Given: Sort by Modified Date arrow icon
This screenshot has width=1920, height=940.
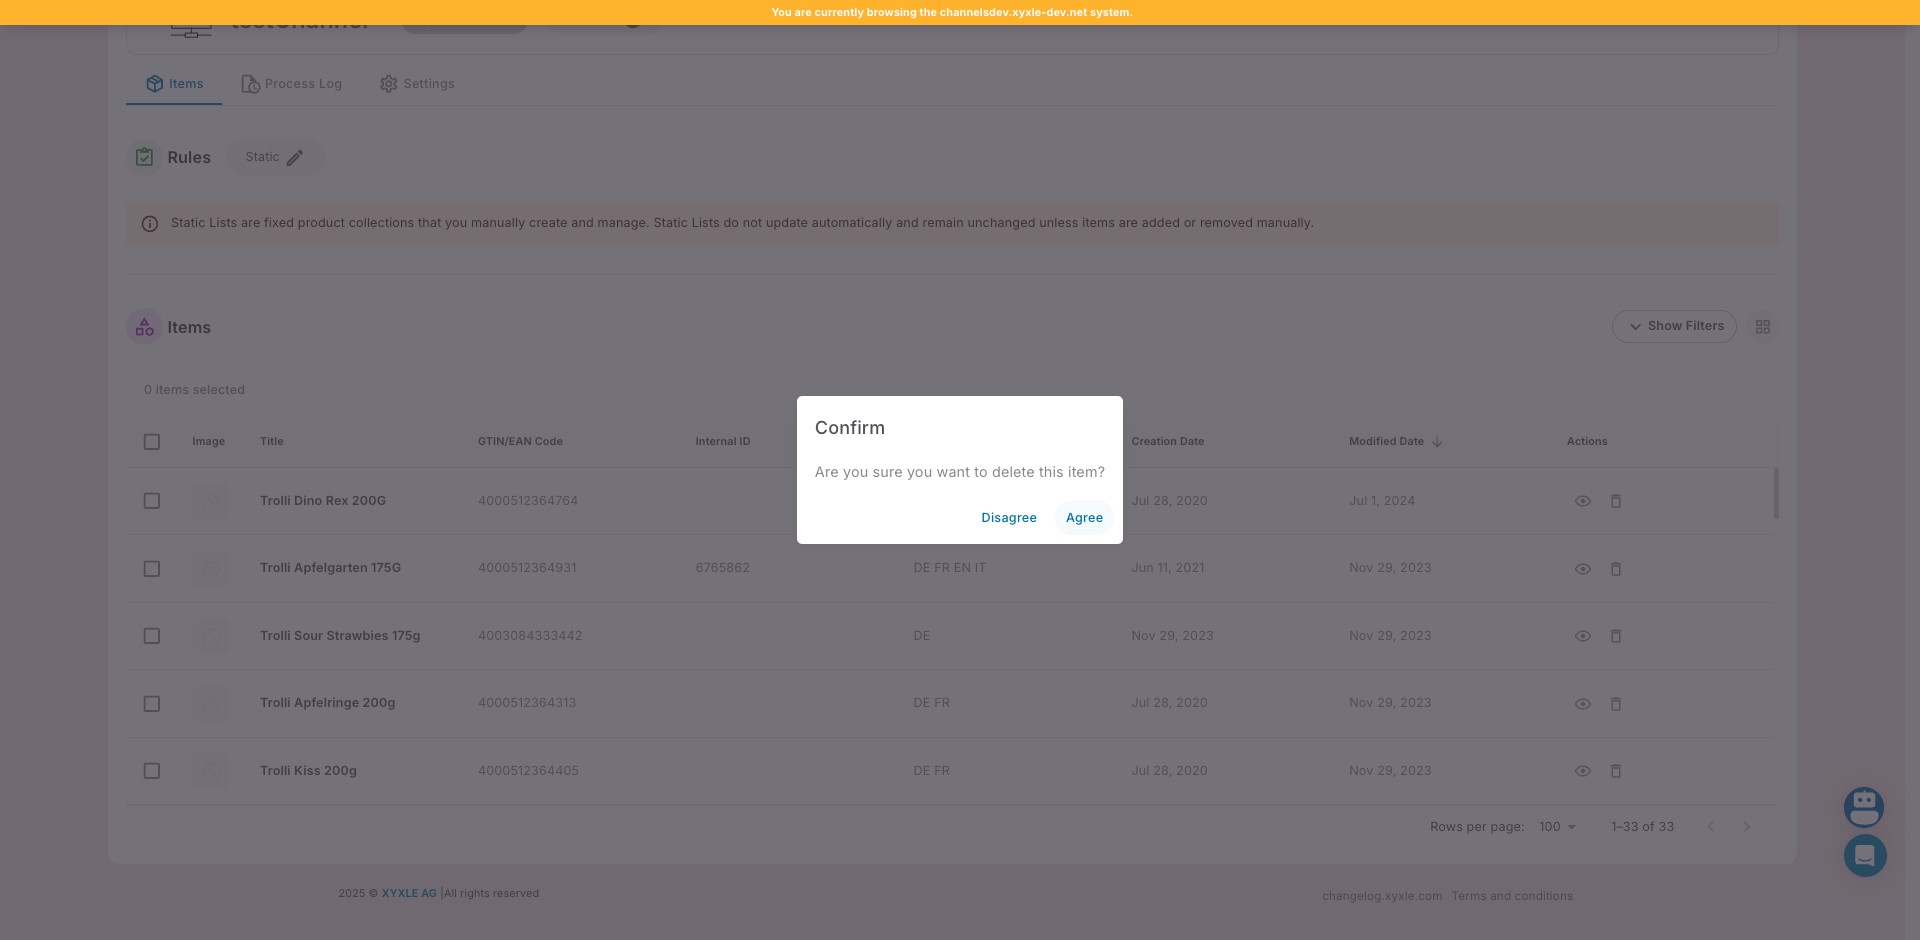Looking at the screenshot, I should coord(1437,442).
